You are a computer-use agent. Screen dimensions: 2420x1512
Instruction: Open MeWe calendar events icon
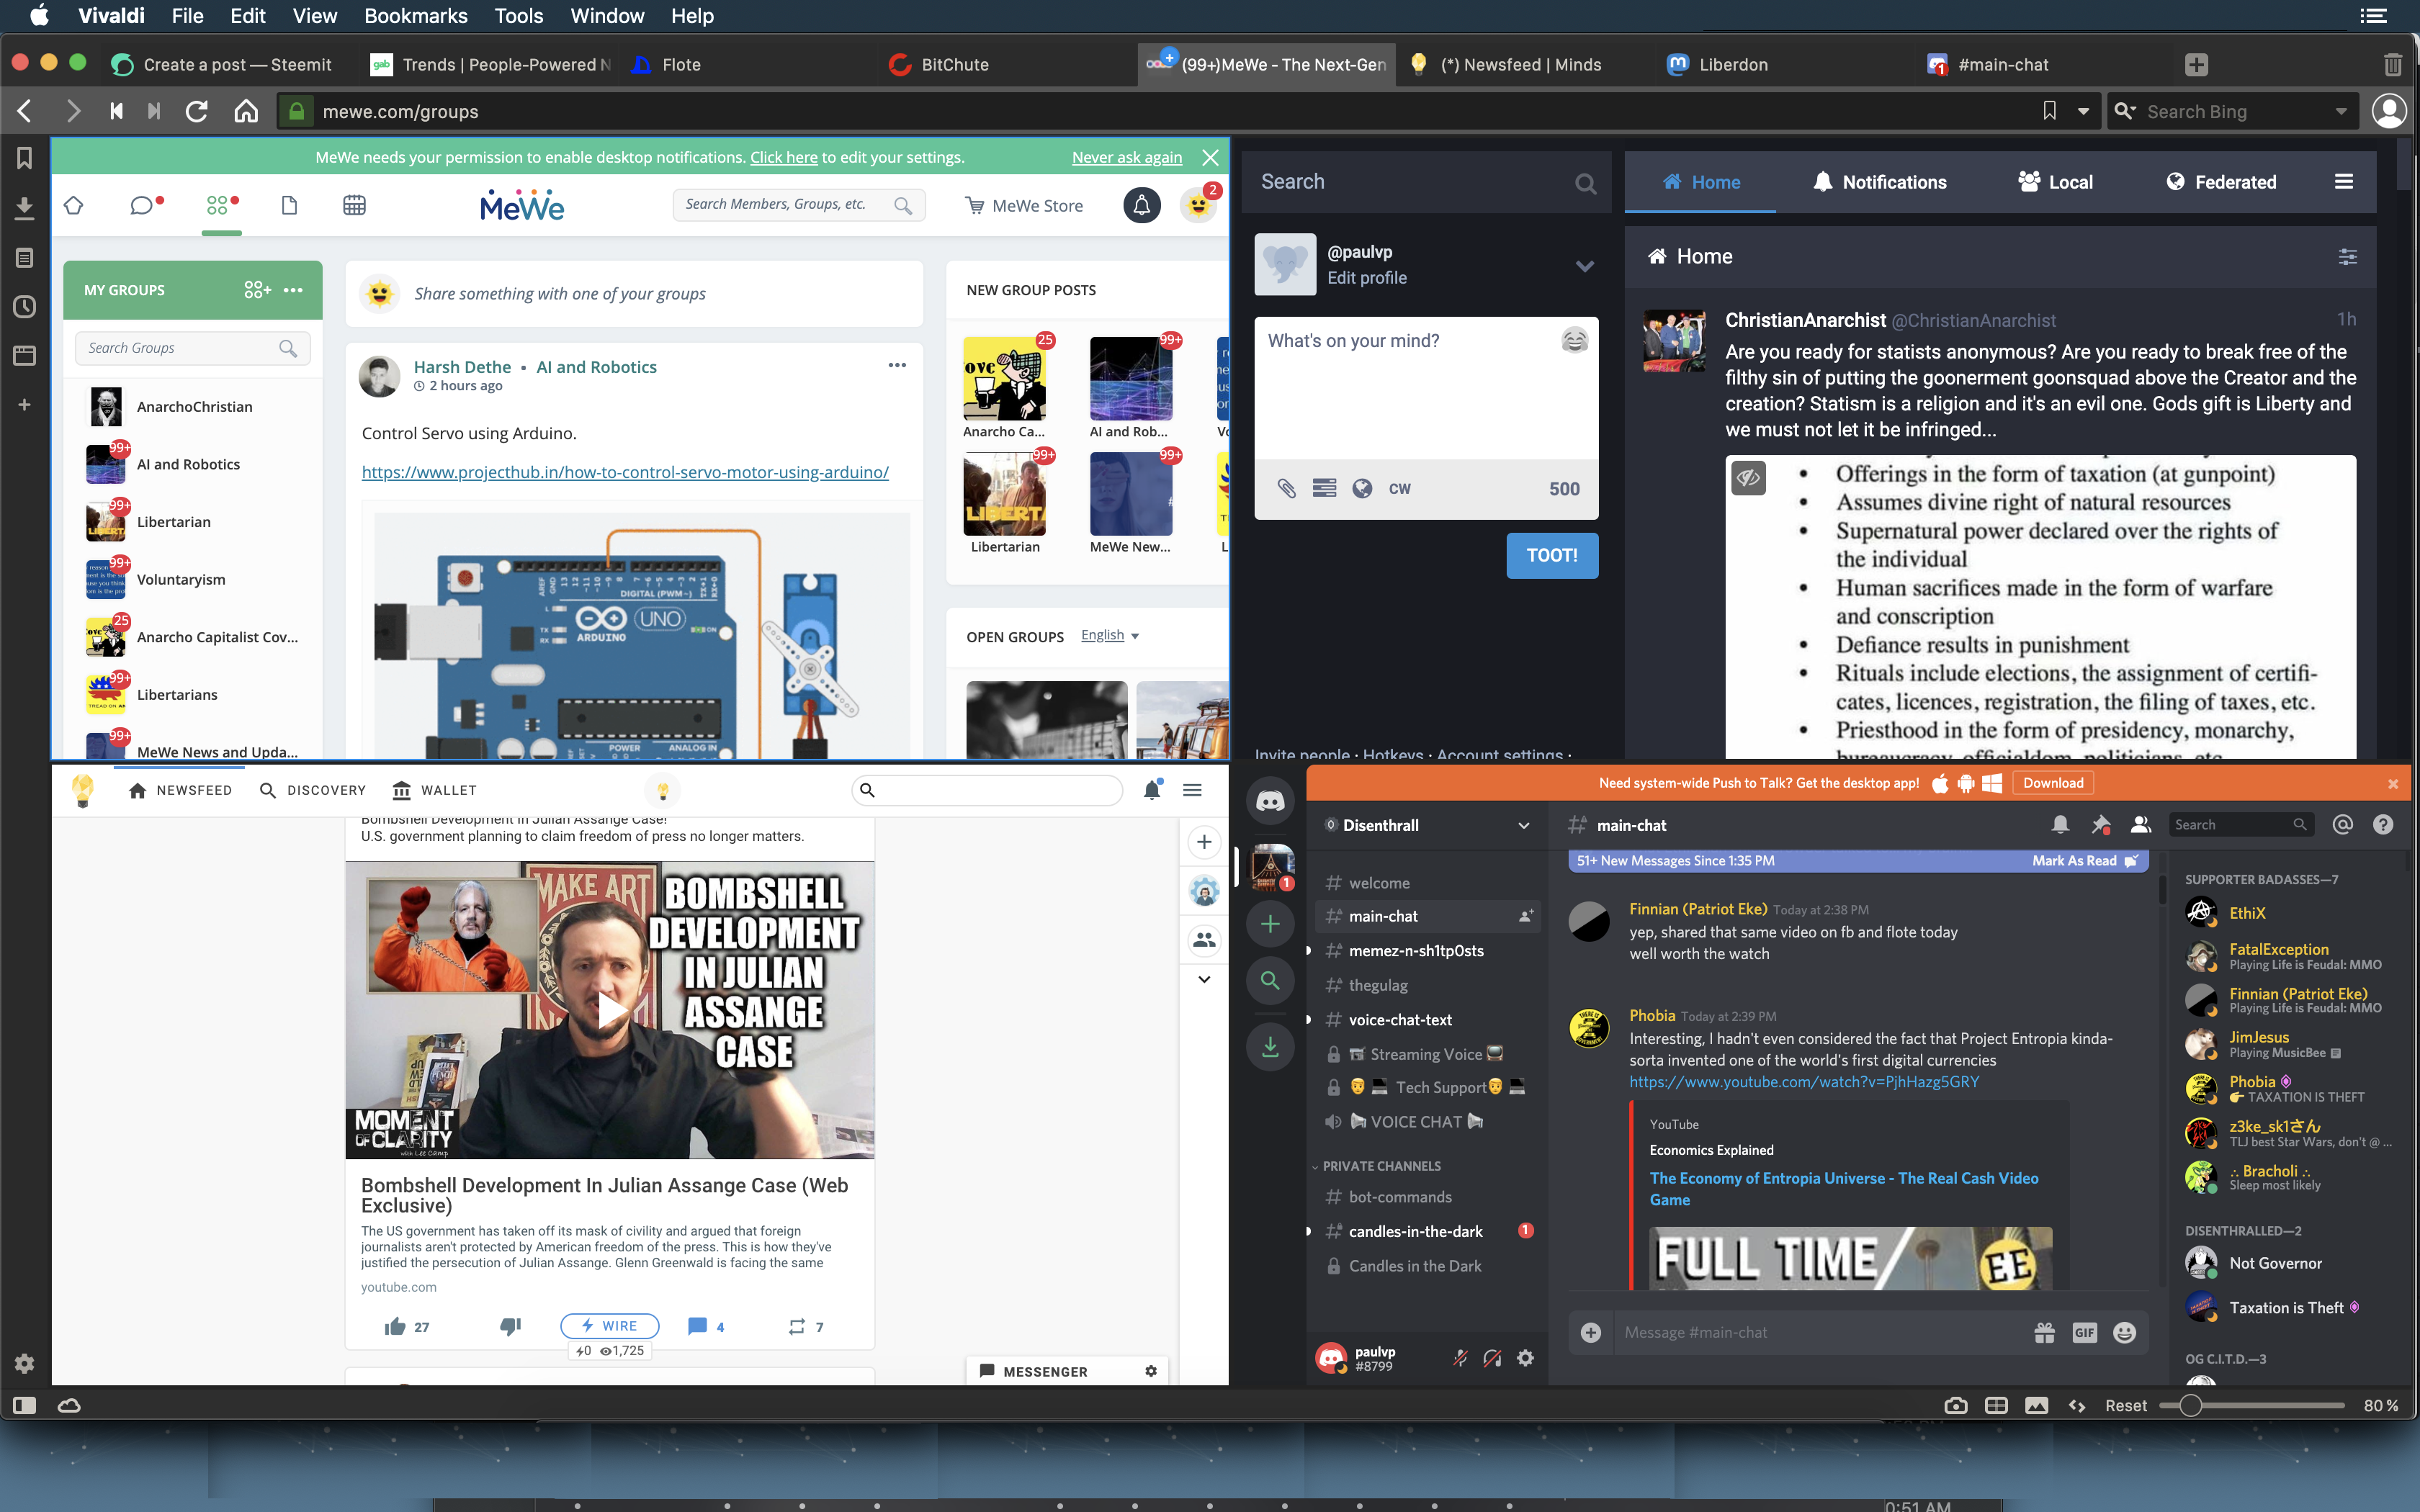coord(354,205)
